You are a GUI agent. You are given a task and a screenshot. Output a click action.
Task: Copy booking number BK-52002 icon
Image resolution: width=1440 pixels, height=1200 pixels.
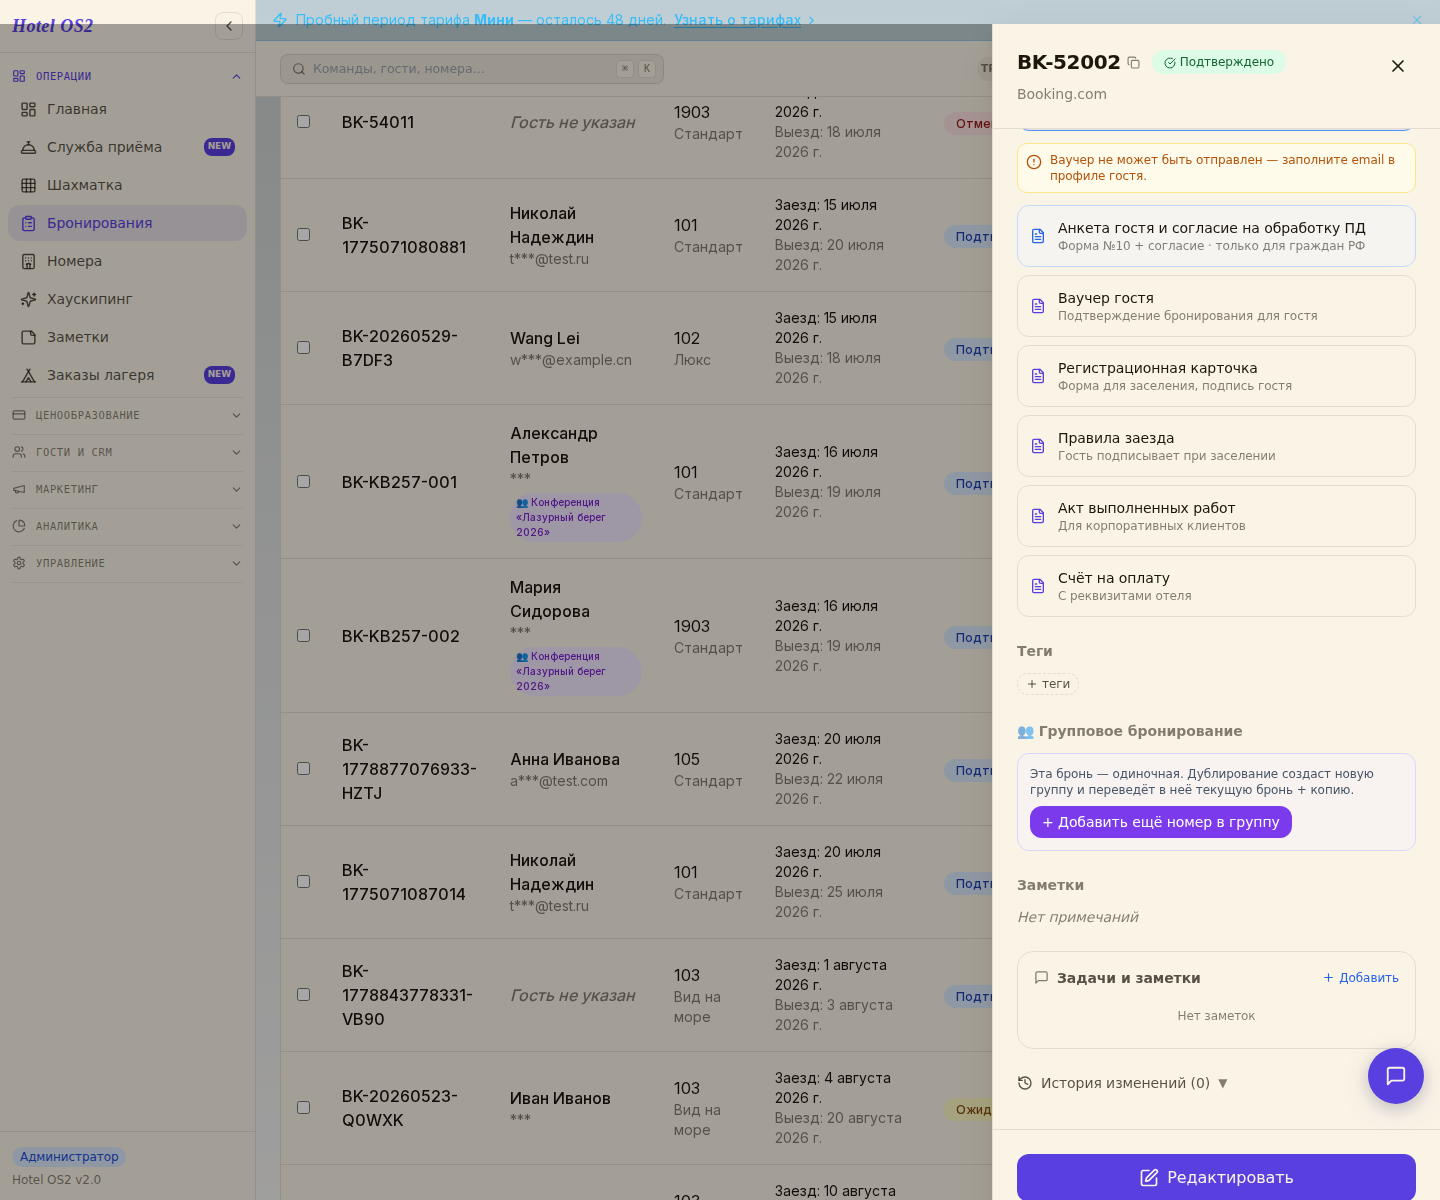tap(1133, 62)
